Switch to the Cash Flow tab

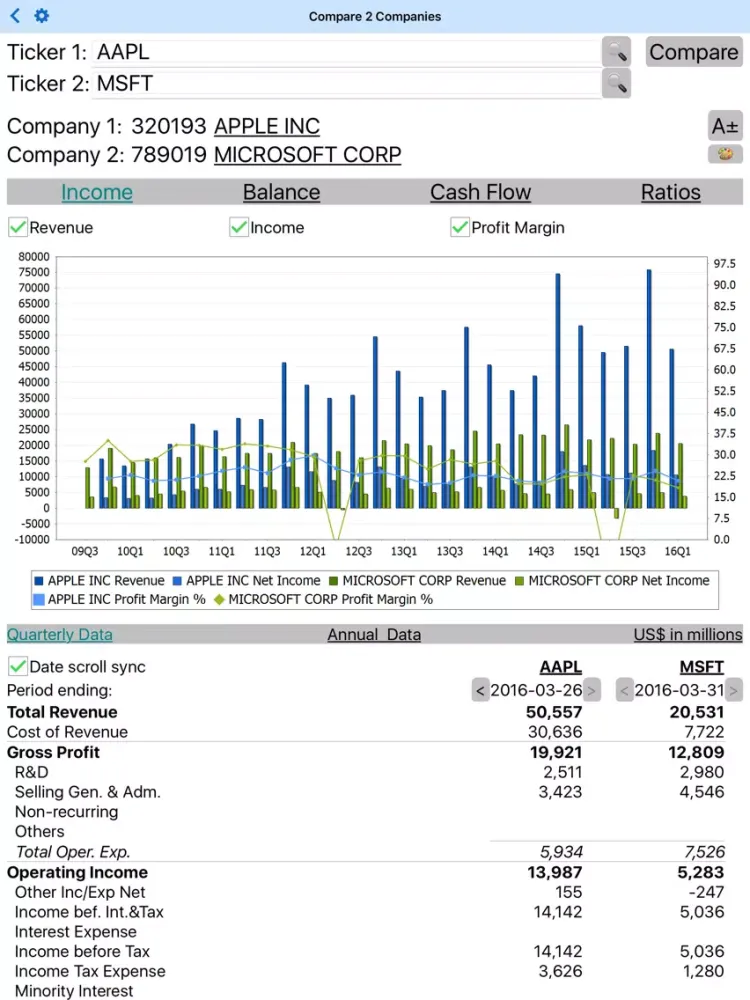[480, 192]
